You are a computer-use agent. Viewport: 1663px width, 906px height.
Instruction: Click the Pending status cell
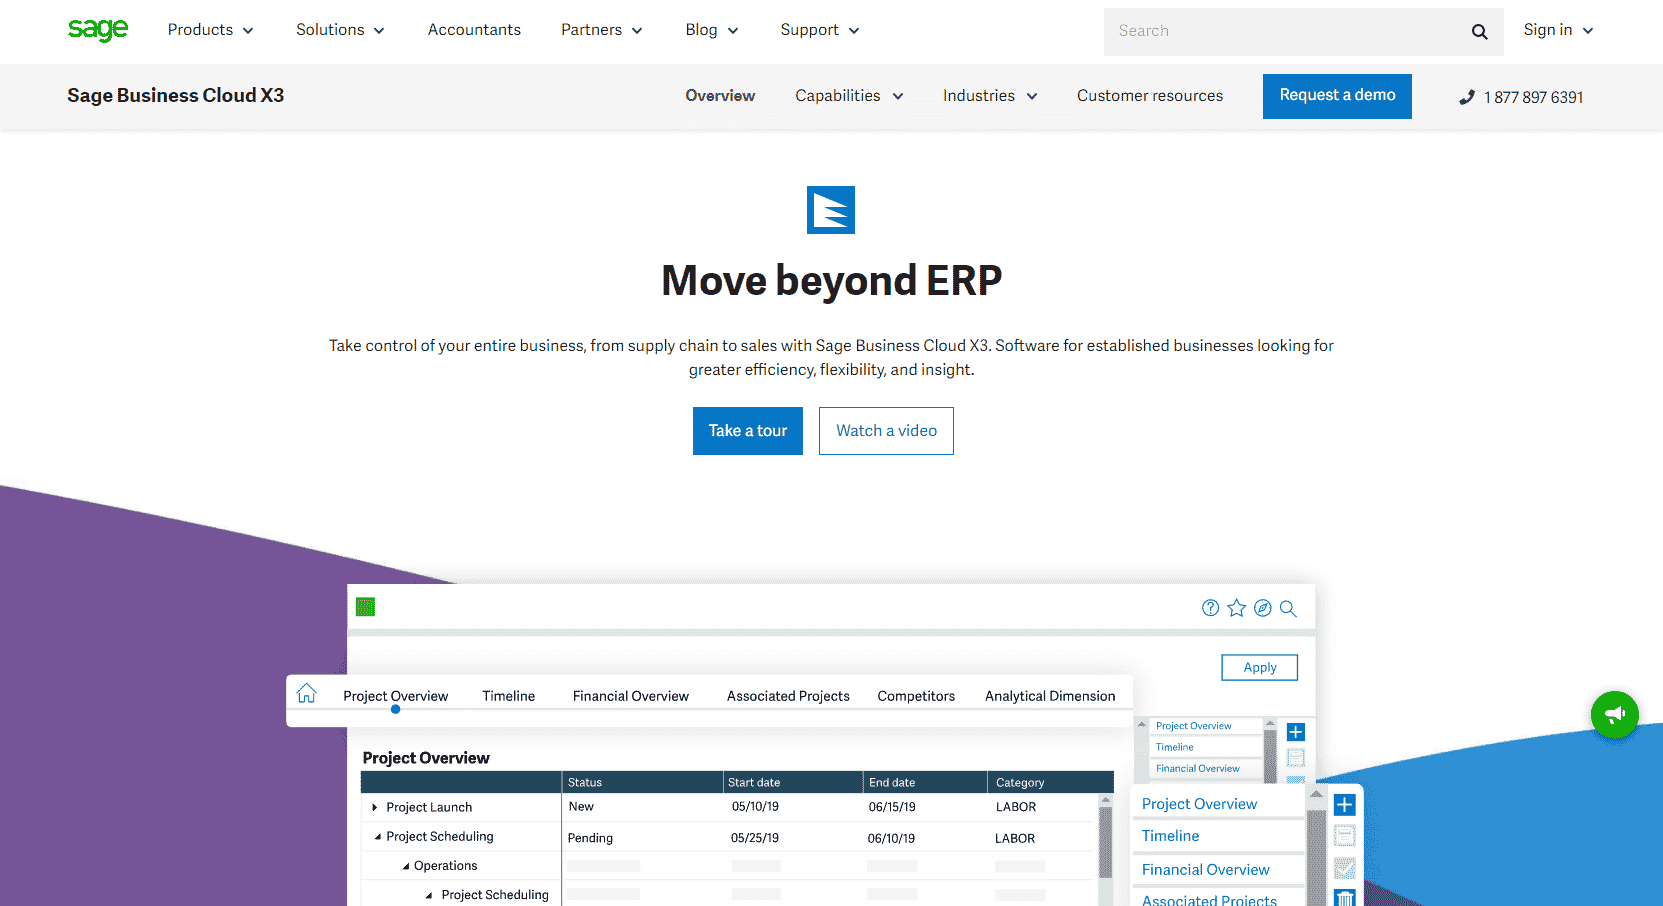(x=590, y=838)
